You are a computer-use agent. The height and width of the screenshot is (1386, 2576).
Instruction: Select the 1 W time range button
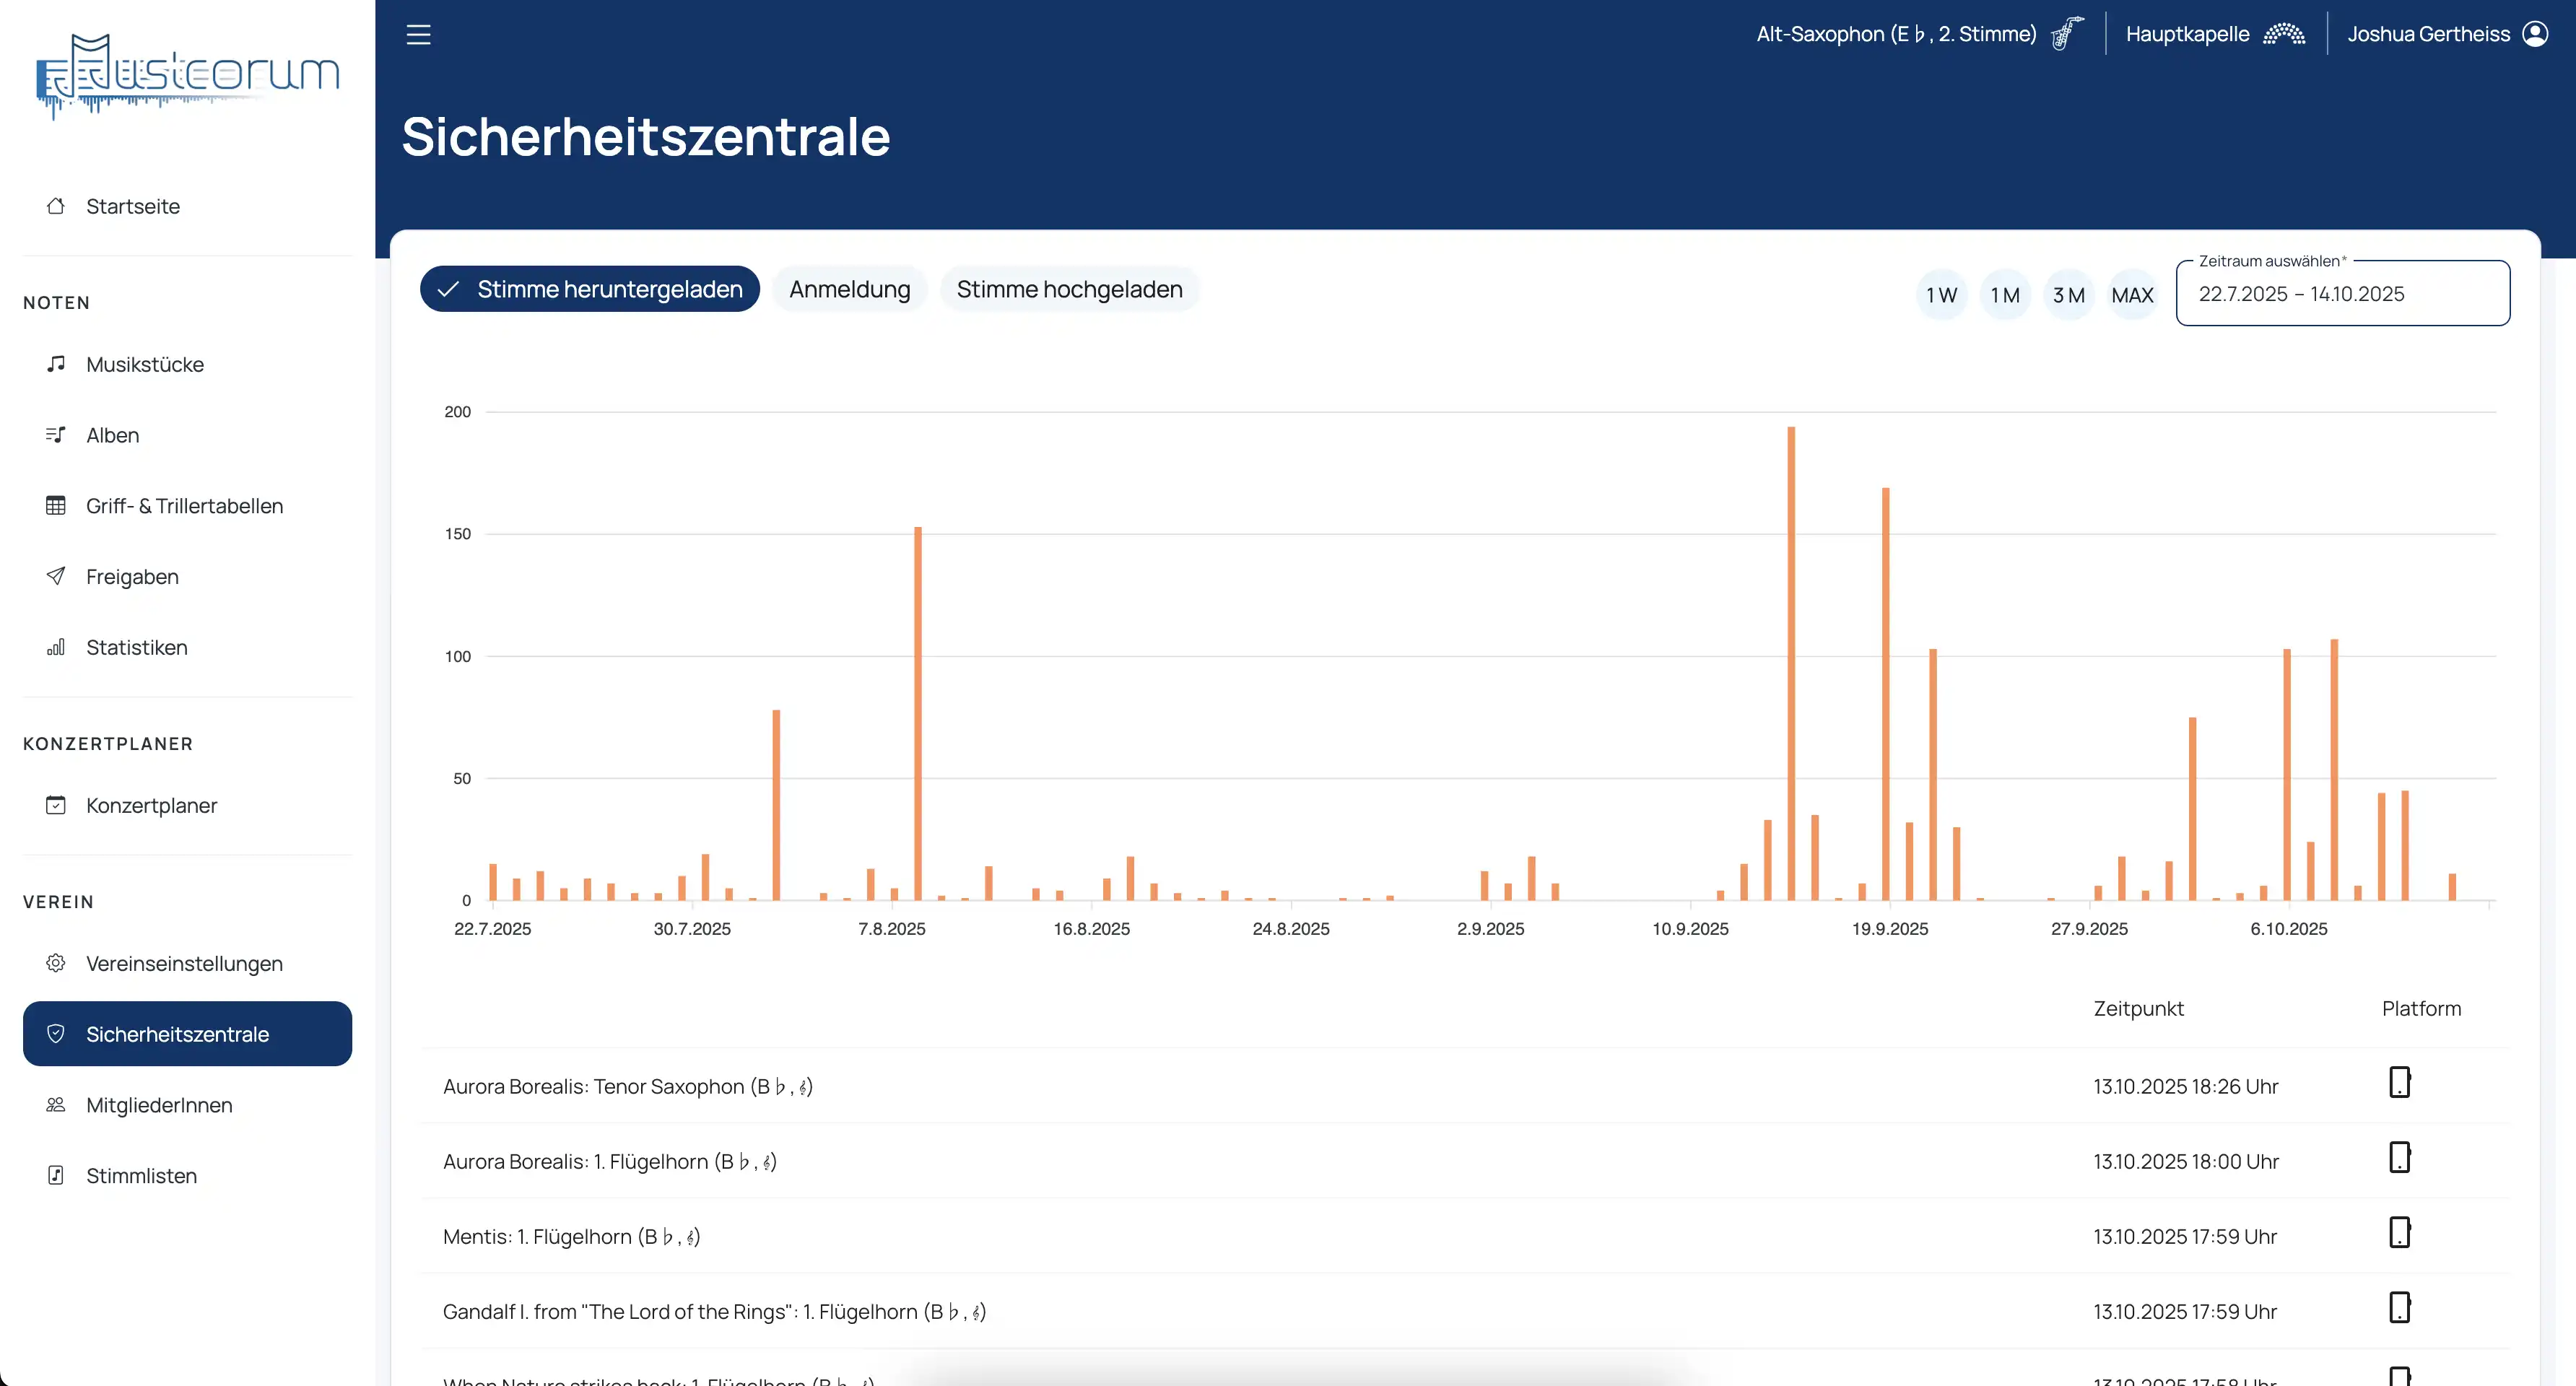[1941, 295]
